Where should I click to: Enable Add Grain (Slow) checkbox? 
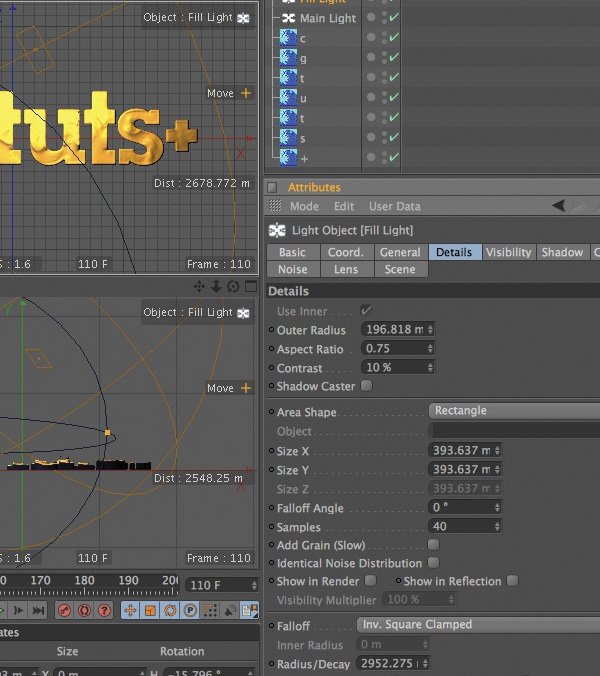434,545
